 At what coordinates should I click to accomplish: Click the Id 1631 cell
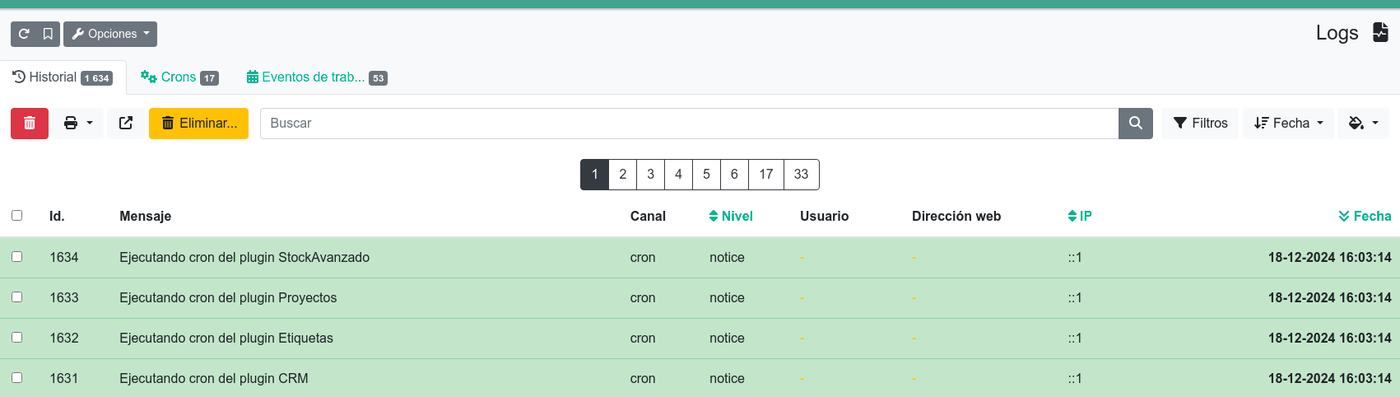click(x=64, y=378)
